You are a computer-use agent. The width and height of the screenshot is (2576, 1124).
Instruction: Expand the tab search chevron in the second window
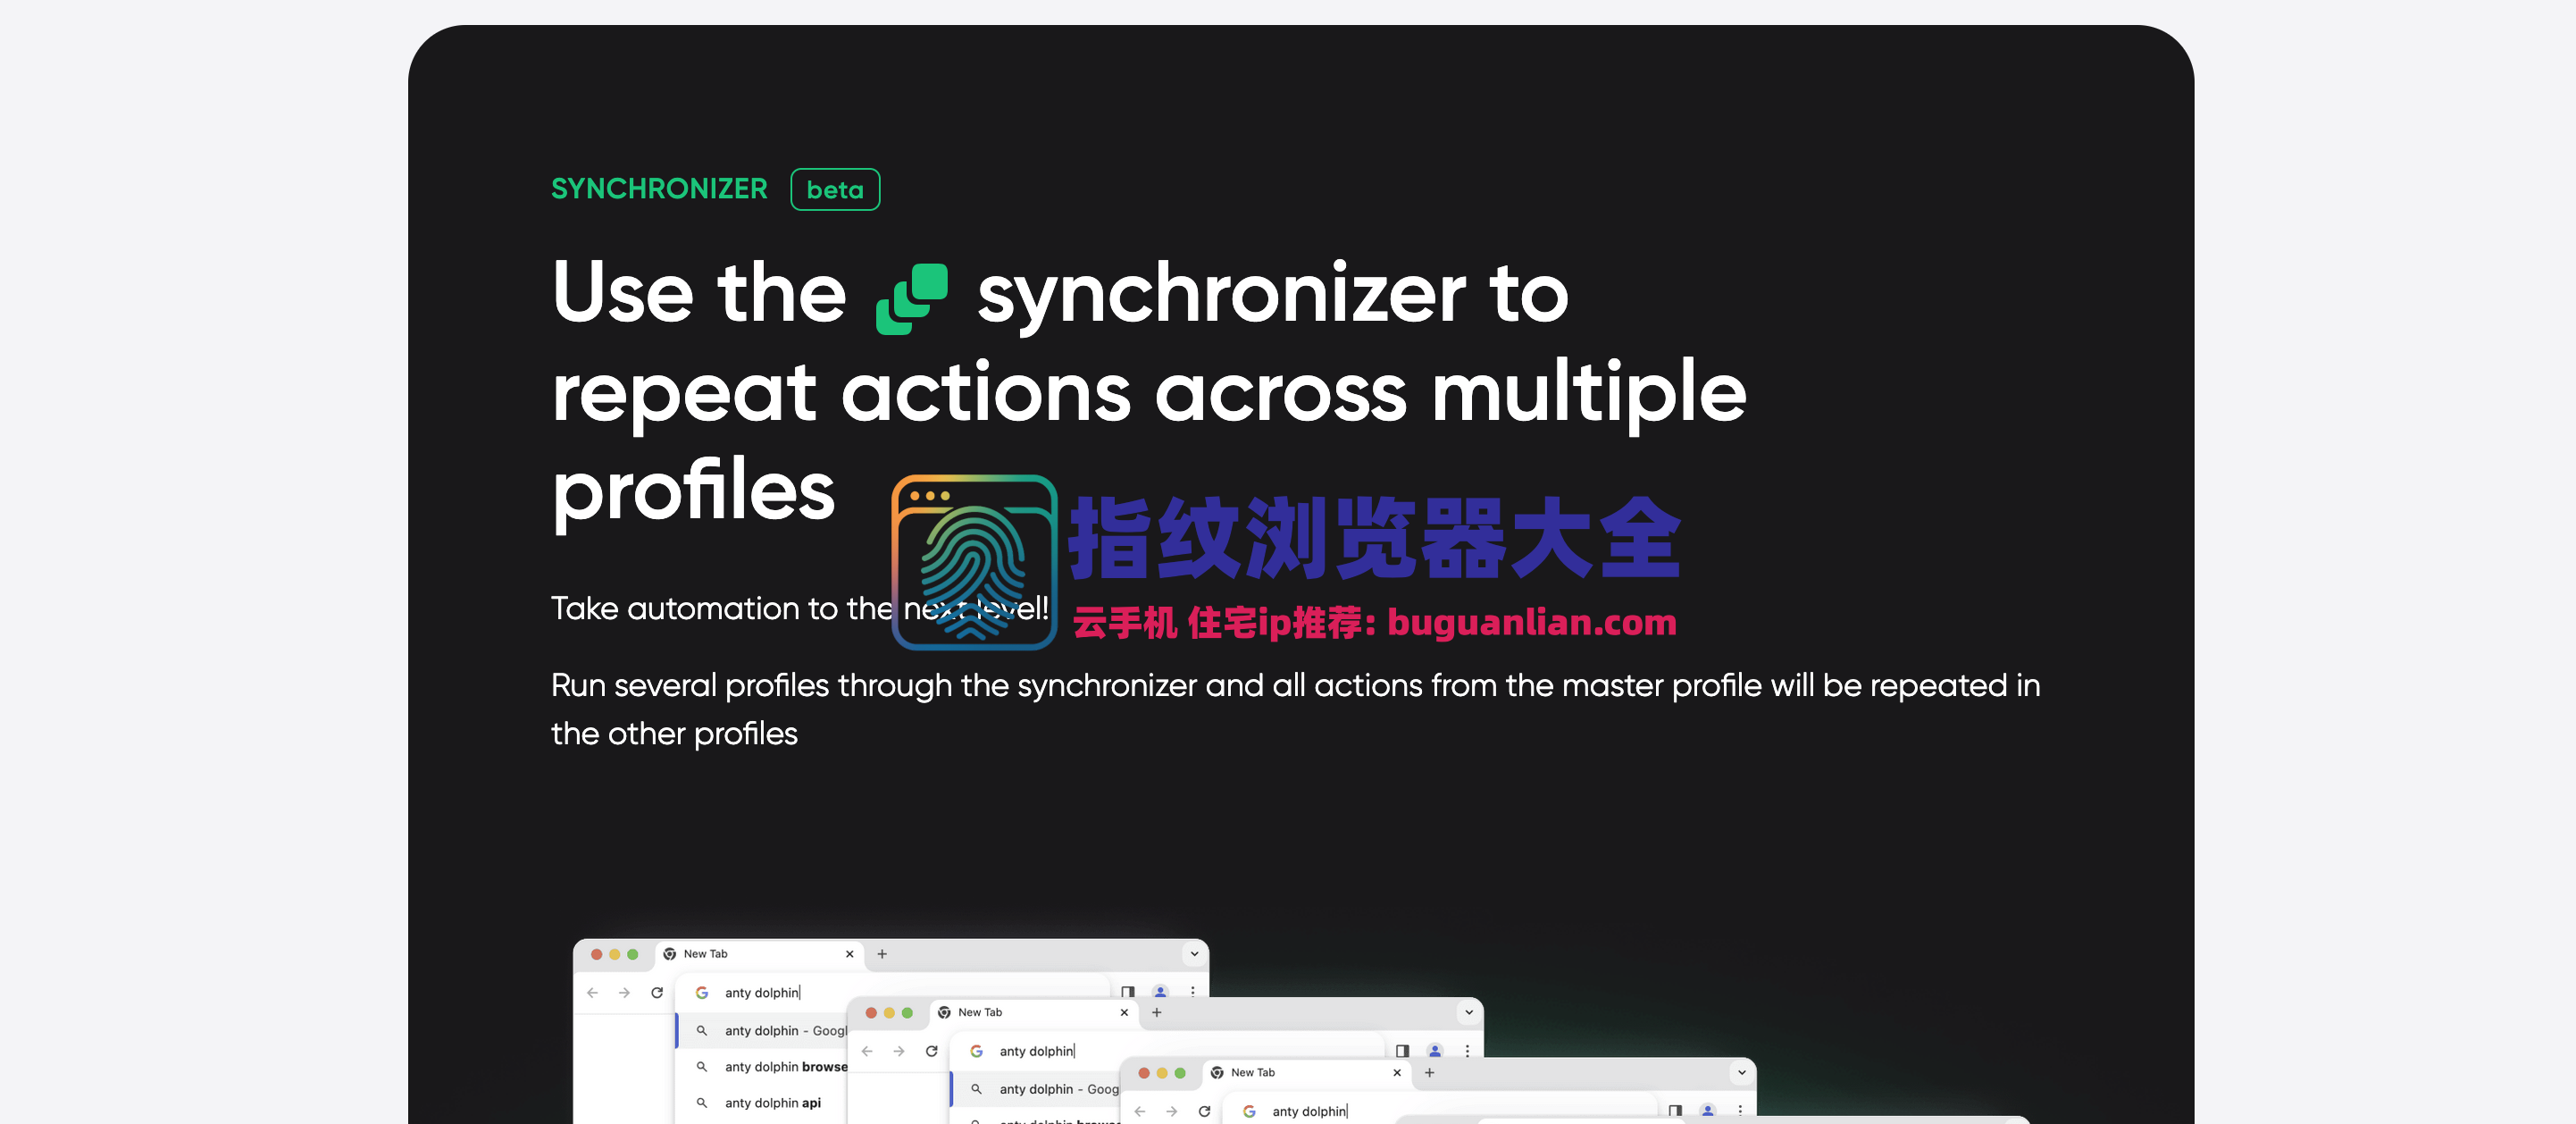1468,1011
